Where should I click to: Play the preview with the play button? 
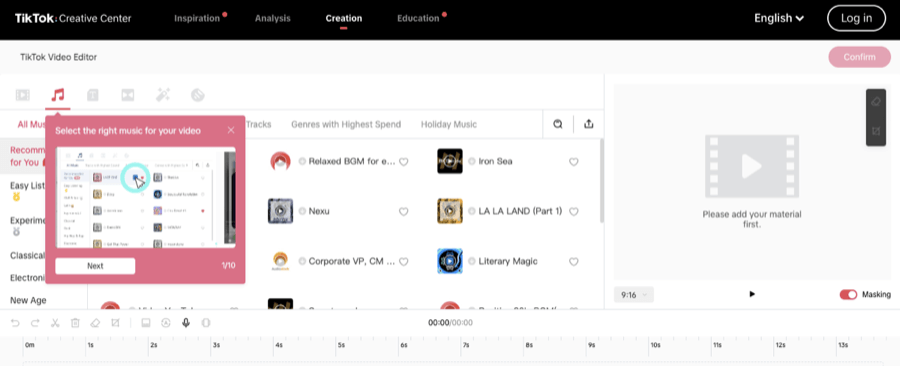(x=752, y=294)
